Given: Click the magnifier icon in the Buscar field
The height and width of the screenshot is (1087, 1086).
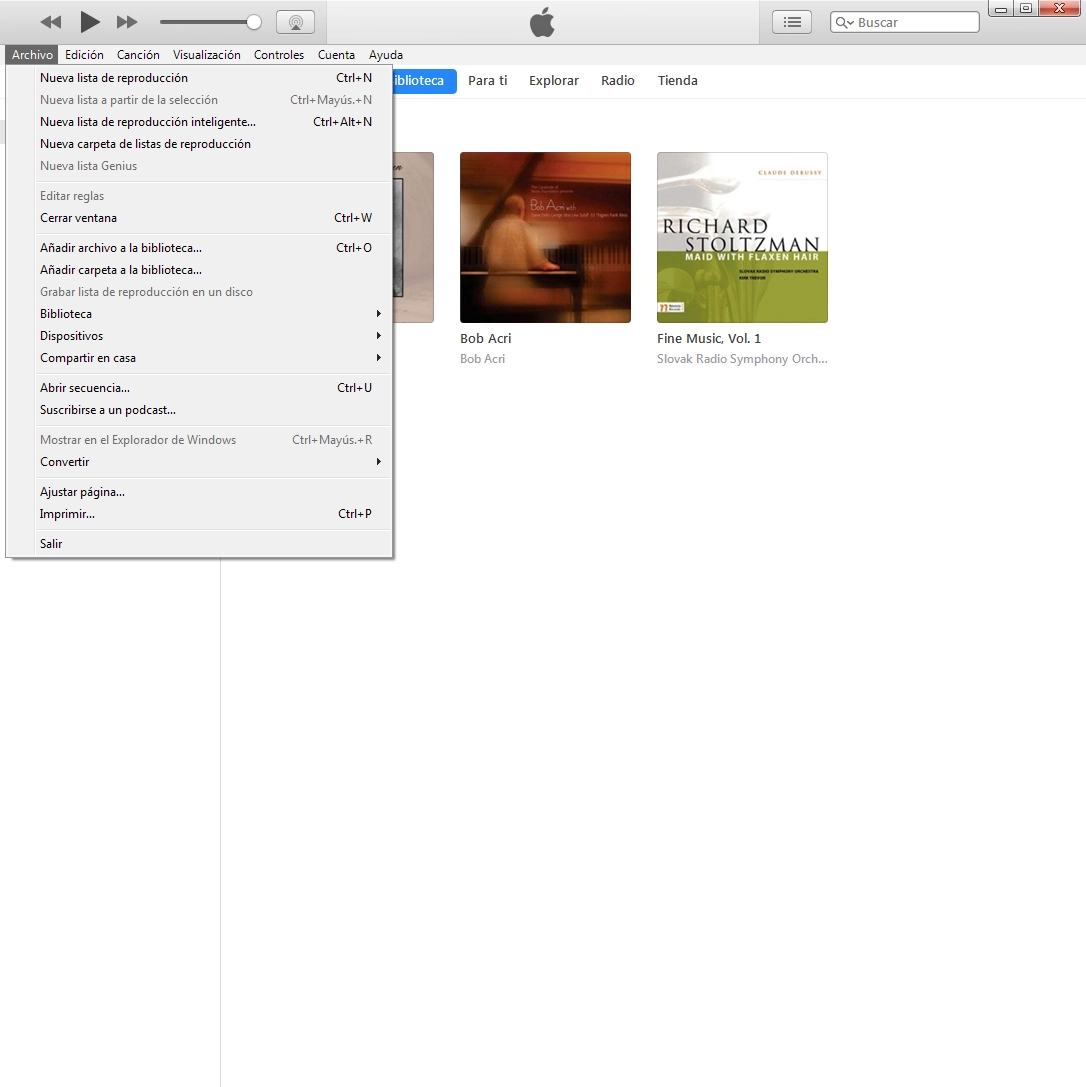Looking at the screenshot, I should (x=840, y=21).
